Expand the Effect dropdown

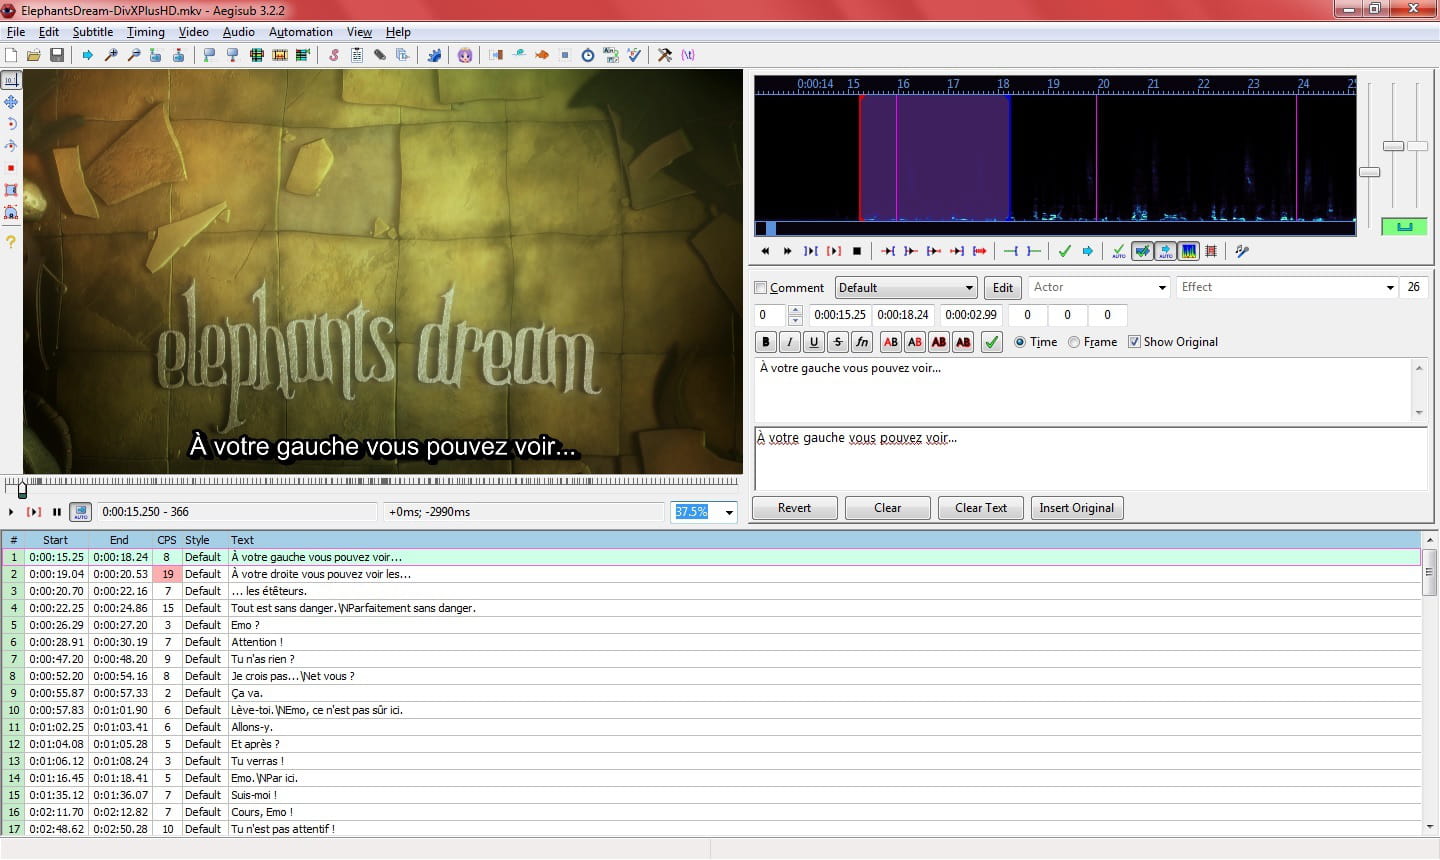1390,288
